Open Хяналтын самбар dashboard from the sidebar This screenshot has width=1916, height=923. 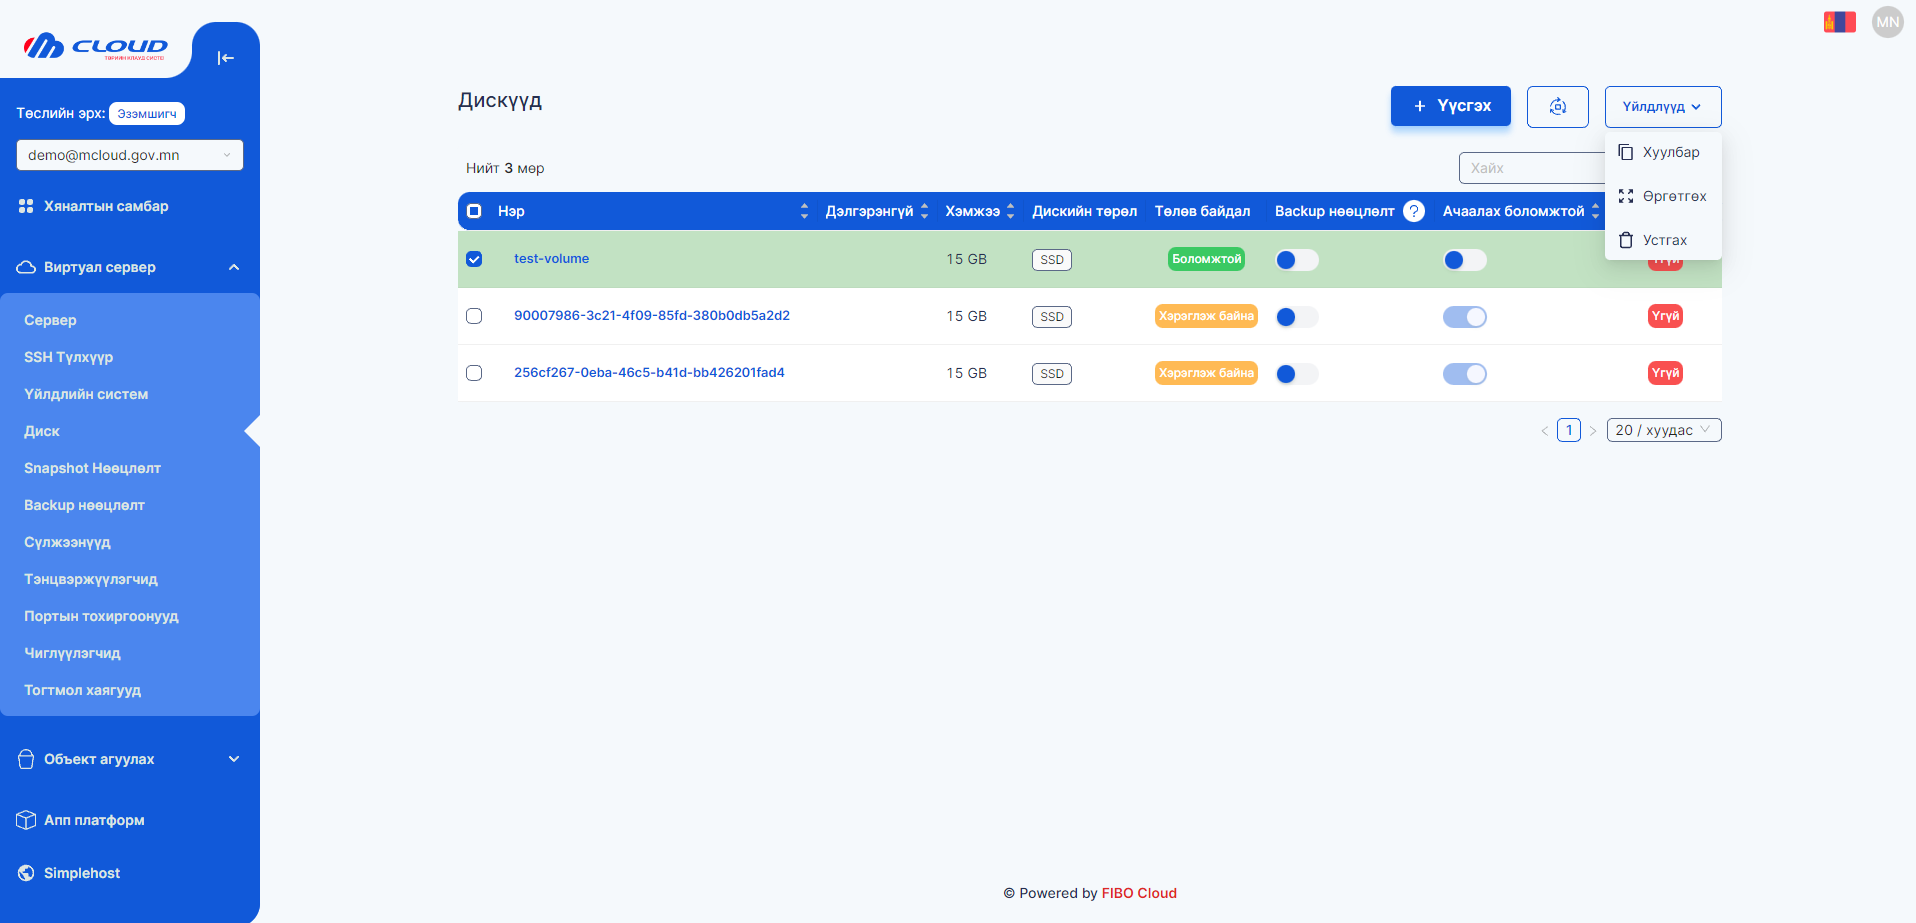pyautogui.click(x=106, y=206)
